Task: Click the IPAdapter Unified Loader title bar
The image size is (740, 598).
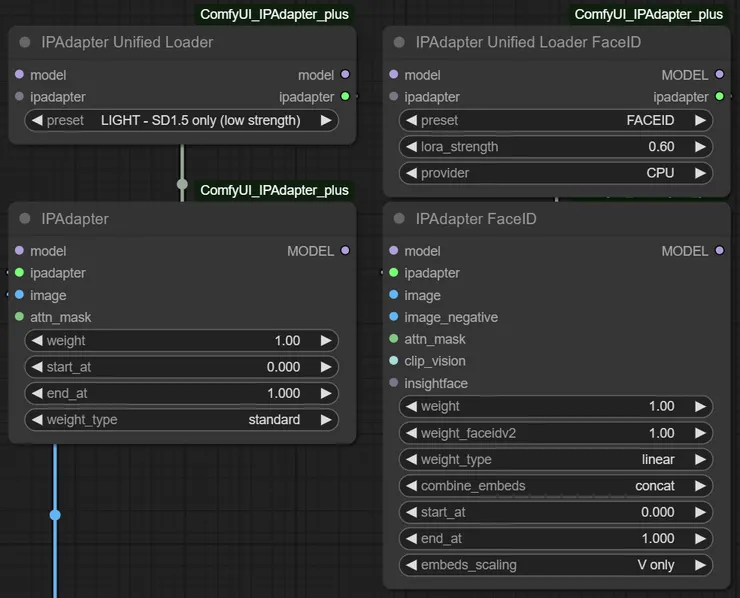Action: point(182,42)
